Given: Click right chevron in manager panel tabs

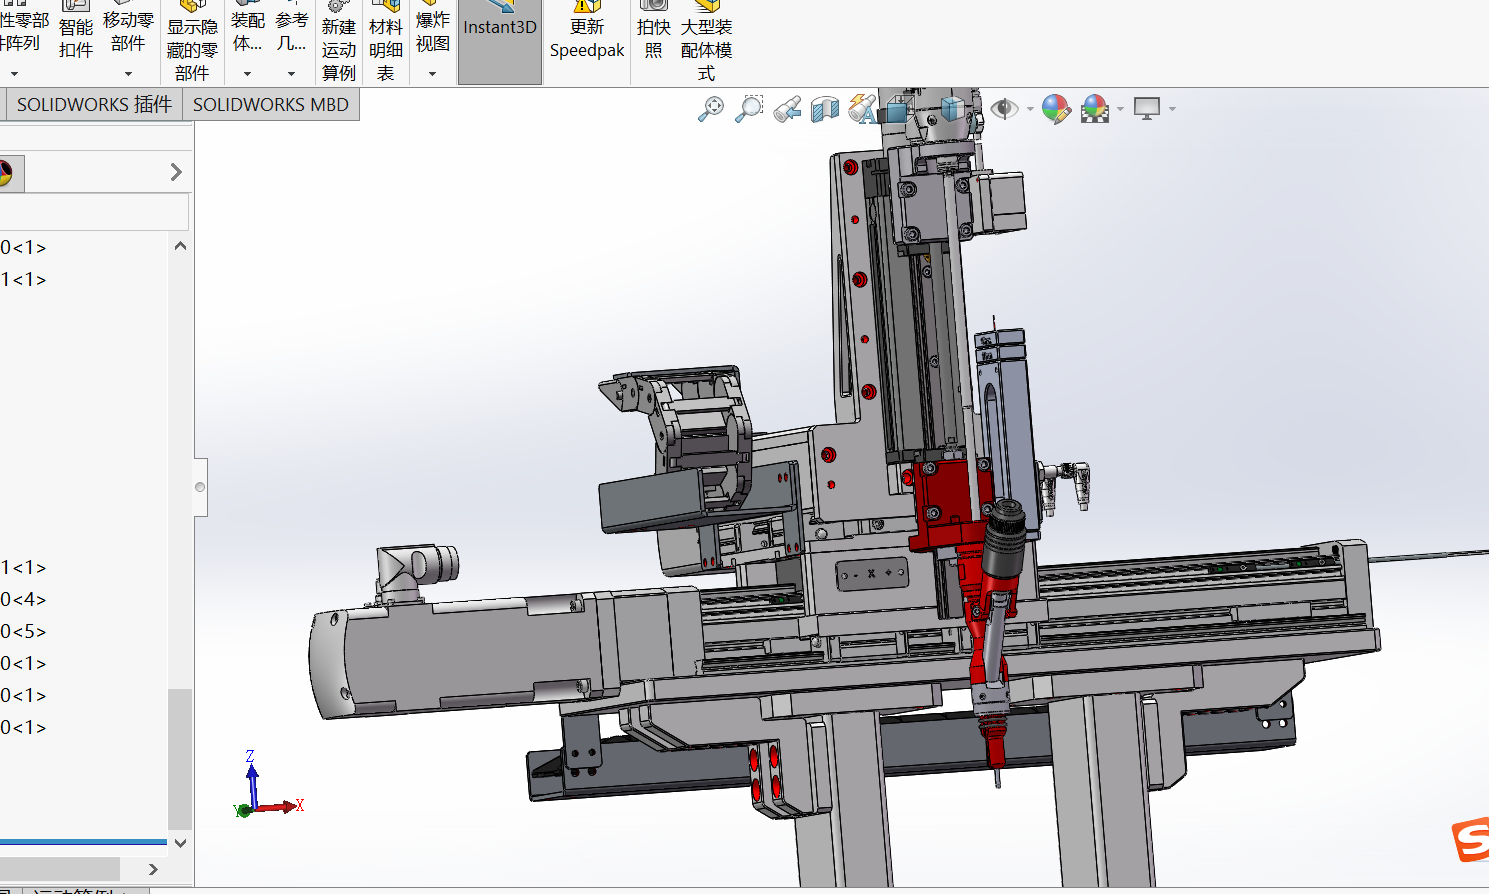Looking at the screenshot, I should click(176, 172).
